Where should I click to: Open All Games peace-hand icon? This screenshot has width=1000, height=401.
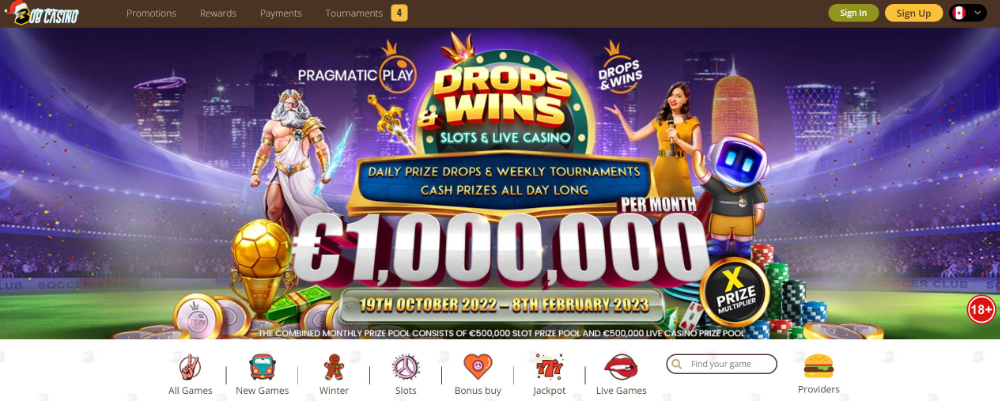190,368
